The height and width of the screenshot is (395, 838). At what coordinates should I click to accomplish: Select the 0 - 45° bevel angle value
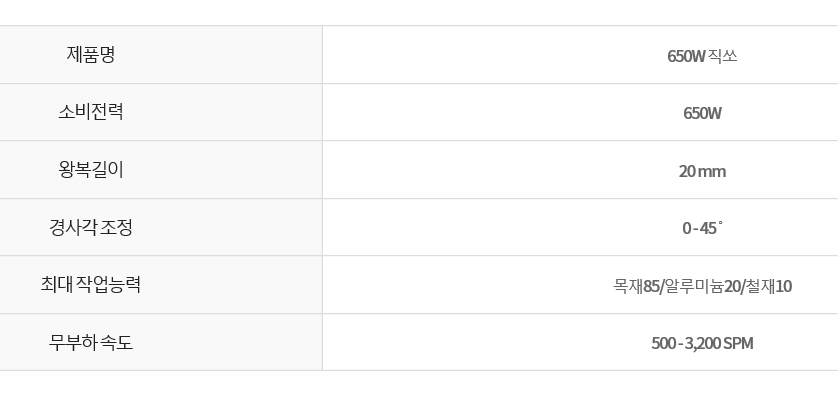pos(702,228)
